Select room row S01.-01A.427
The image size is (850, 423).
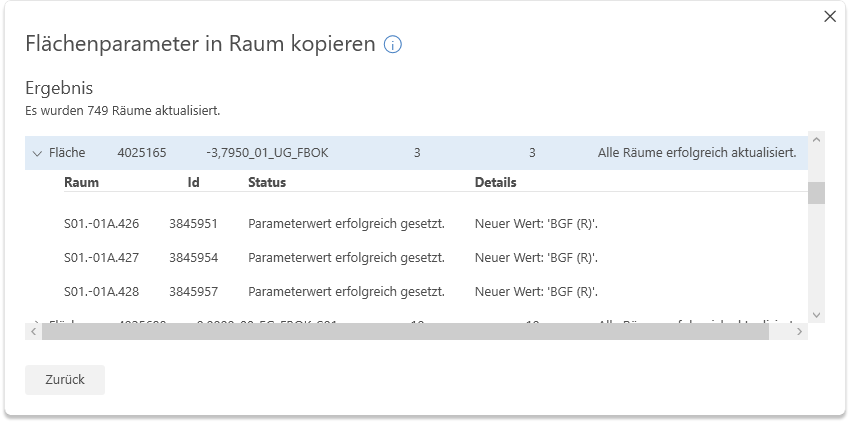(101, 258)
